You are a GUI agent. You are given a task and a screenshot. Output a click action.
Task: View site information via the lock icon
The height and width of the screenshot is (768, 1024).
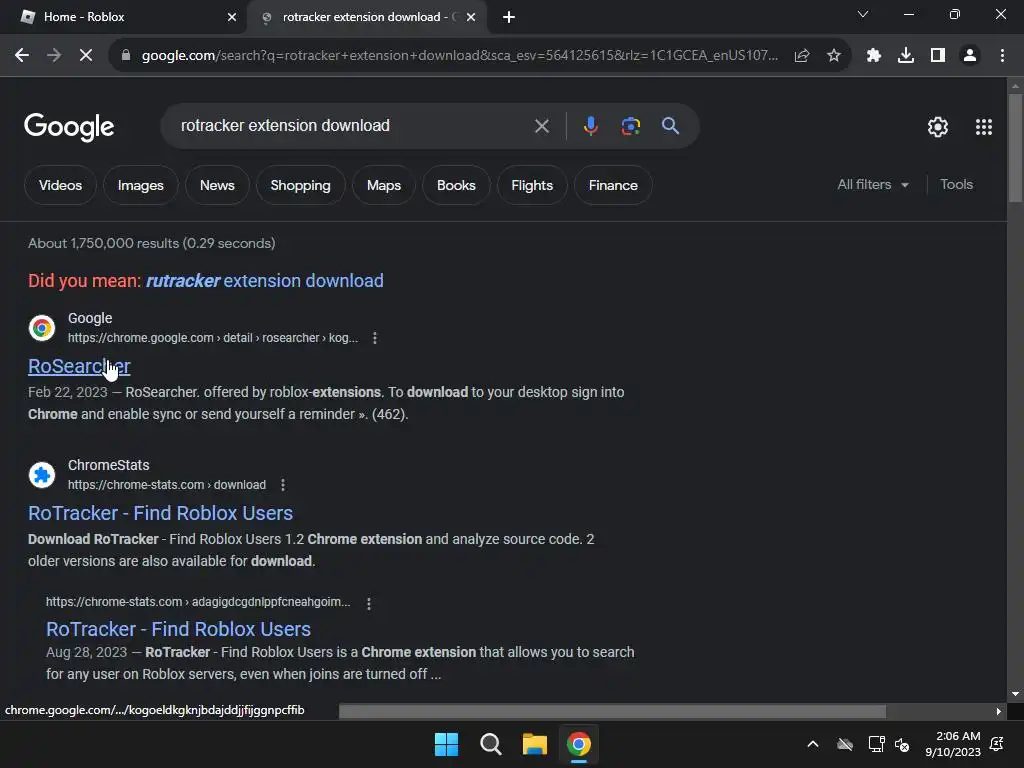pyautogui.click(x=125, y=56)
